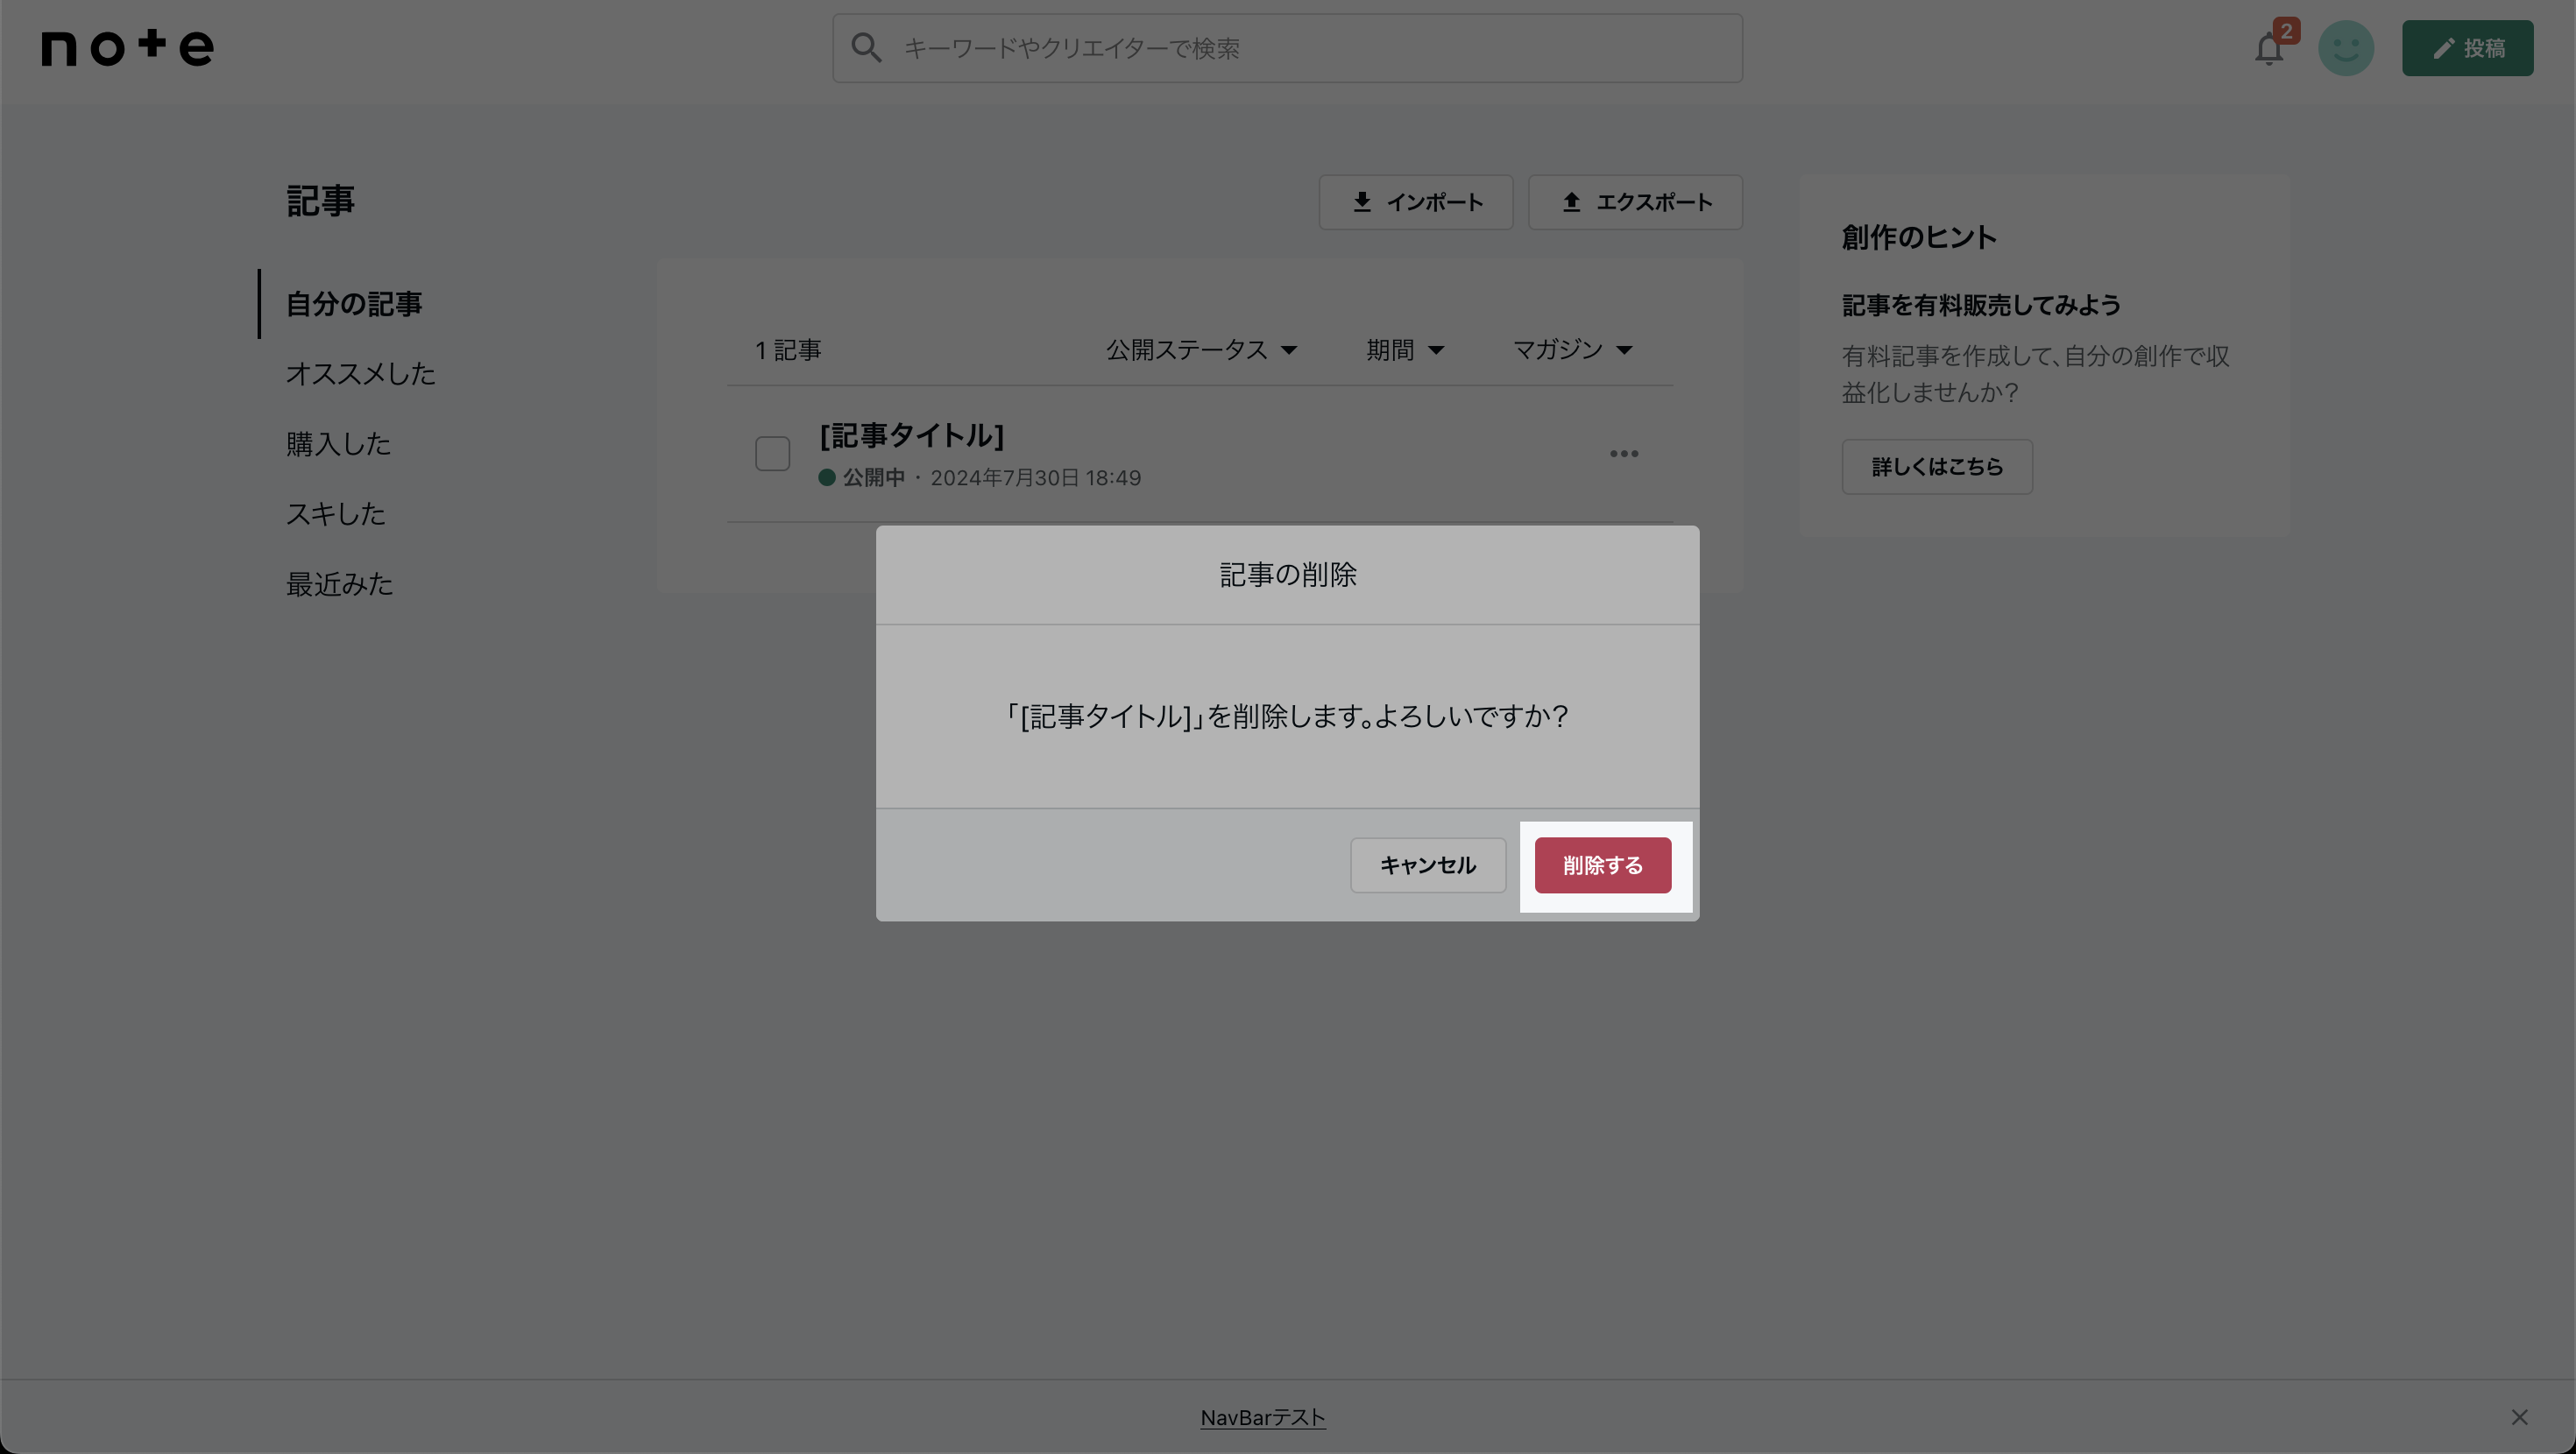Close the bottom NavBar banner
This screenshot has height=1454, width=2576.
[2519, 1417]
